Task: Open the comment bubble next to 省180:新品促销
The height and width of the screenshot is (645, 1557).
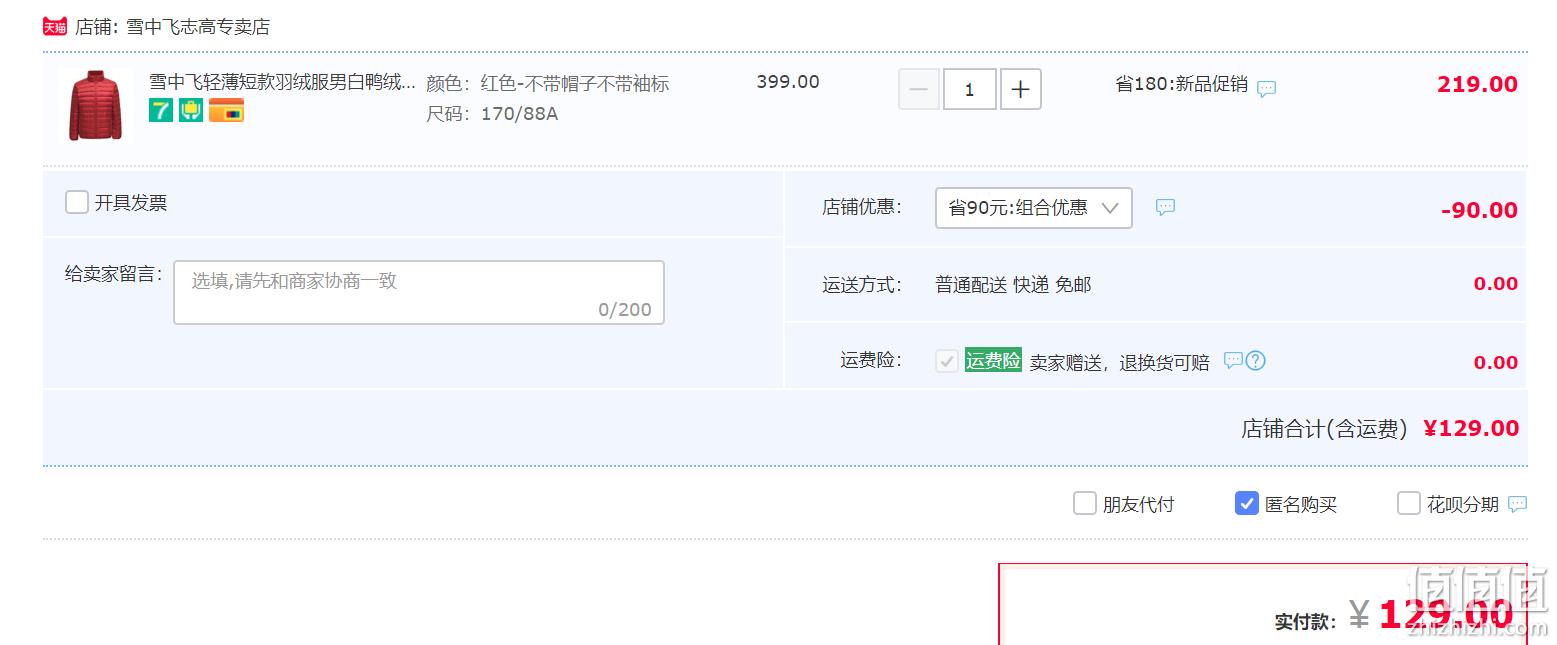Action: [1266, 88]
